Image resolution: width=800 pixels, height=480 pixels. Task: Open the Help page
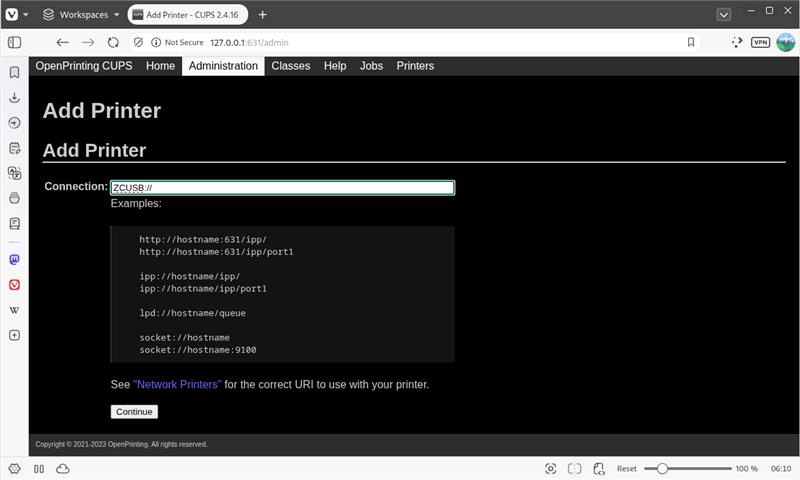click(335, 66)
